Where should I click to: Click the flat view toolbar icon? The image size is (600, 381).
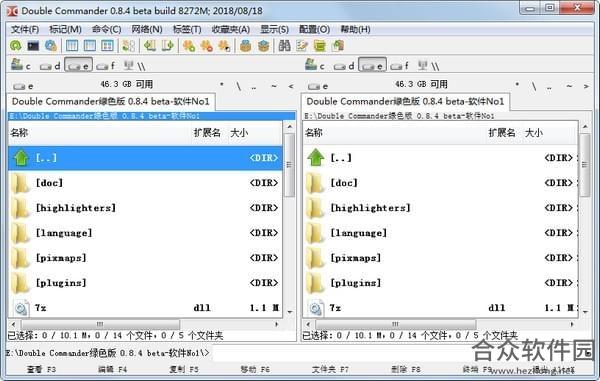[x=129, y=46]
